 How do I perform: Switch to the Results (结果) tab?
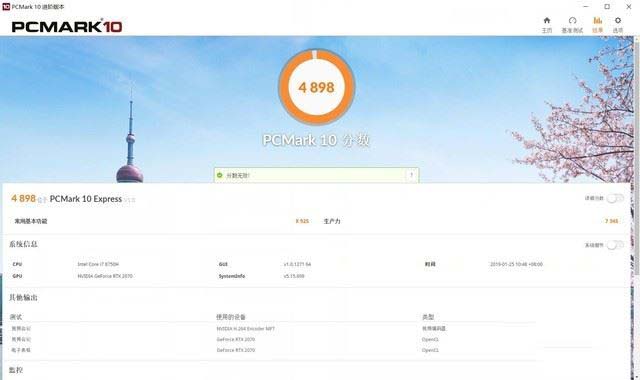(x=597, y=24)
